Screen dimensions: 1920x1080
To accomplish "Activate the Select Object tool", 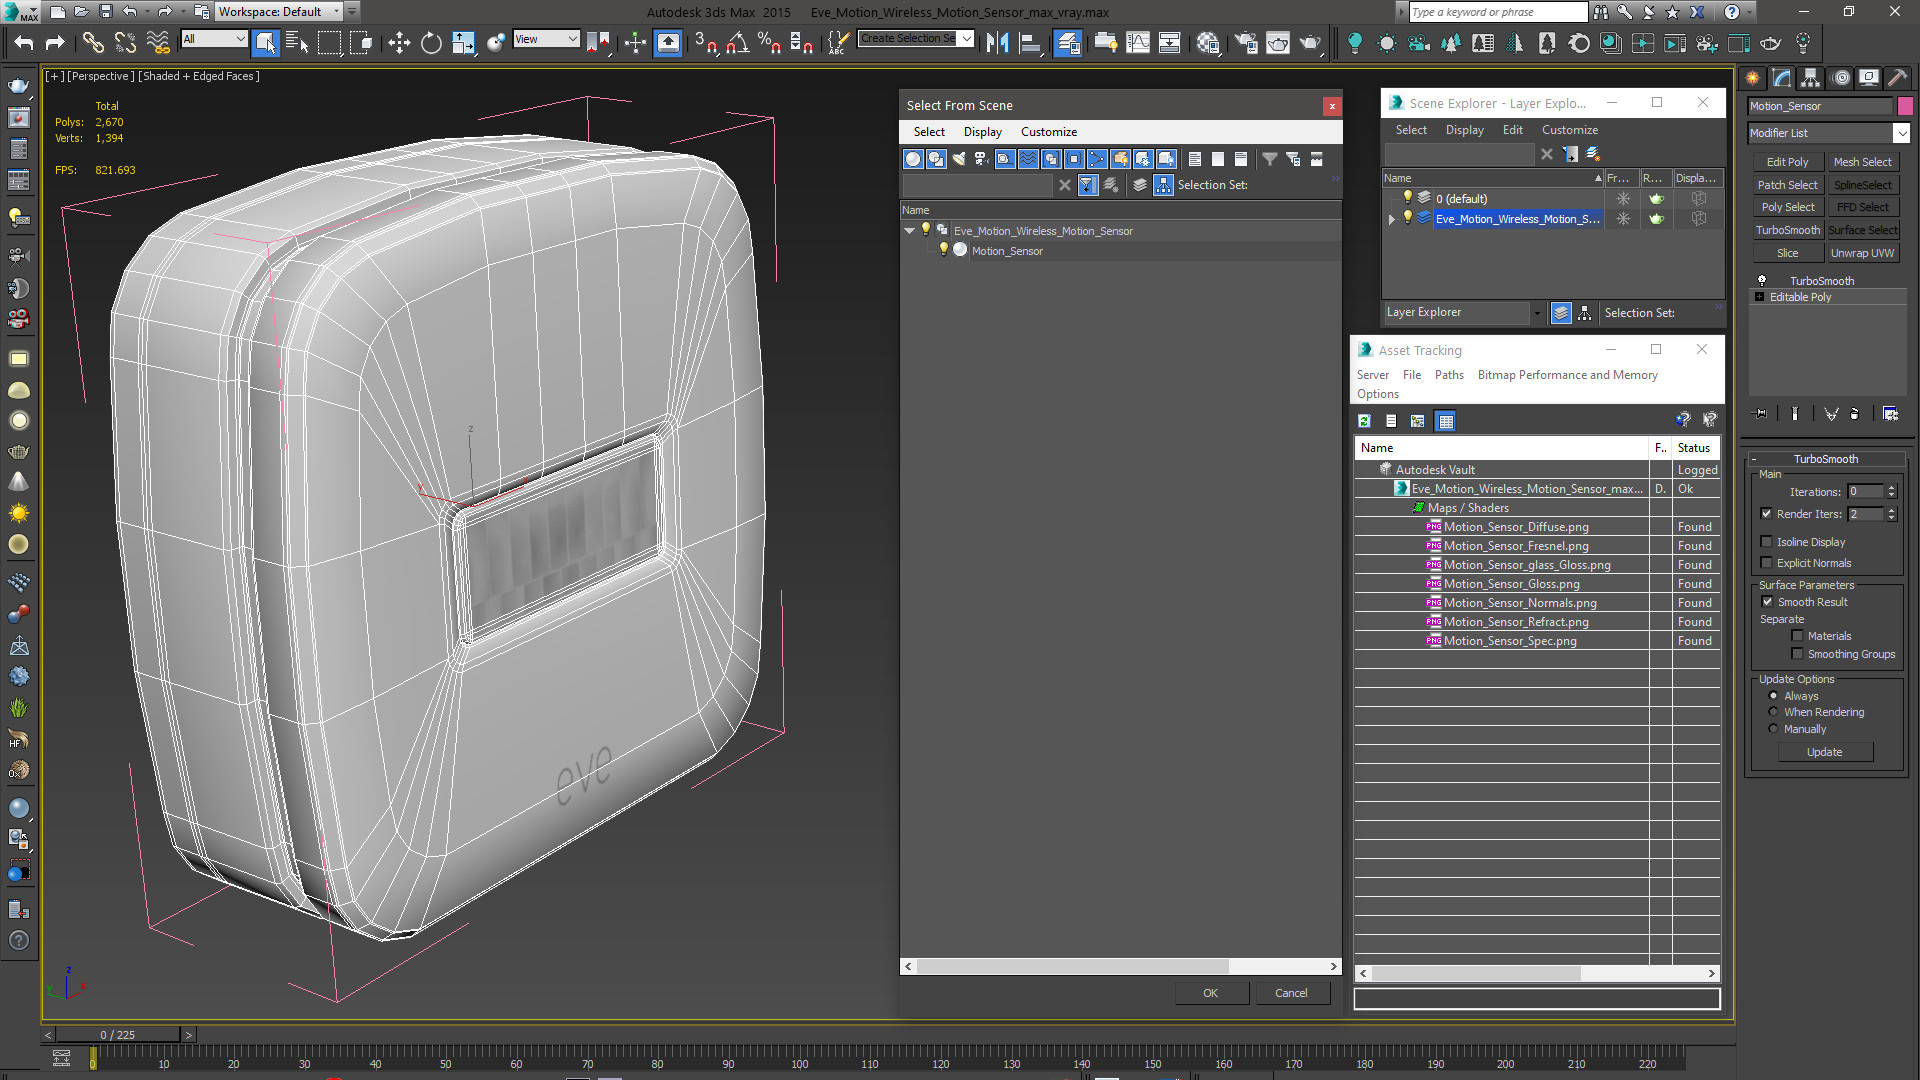I will coord(266,42).
